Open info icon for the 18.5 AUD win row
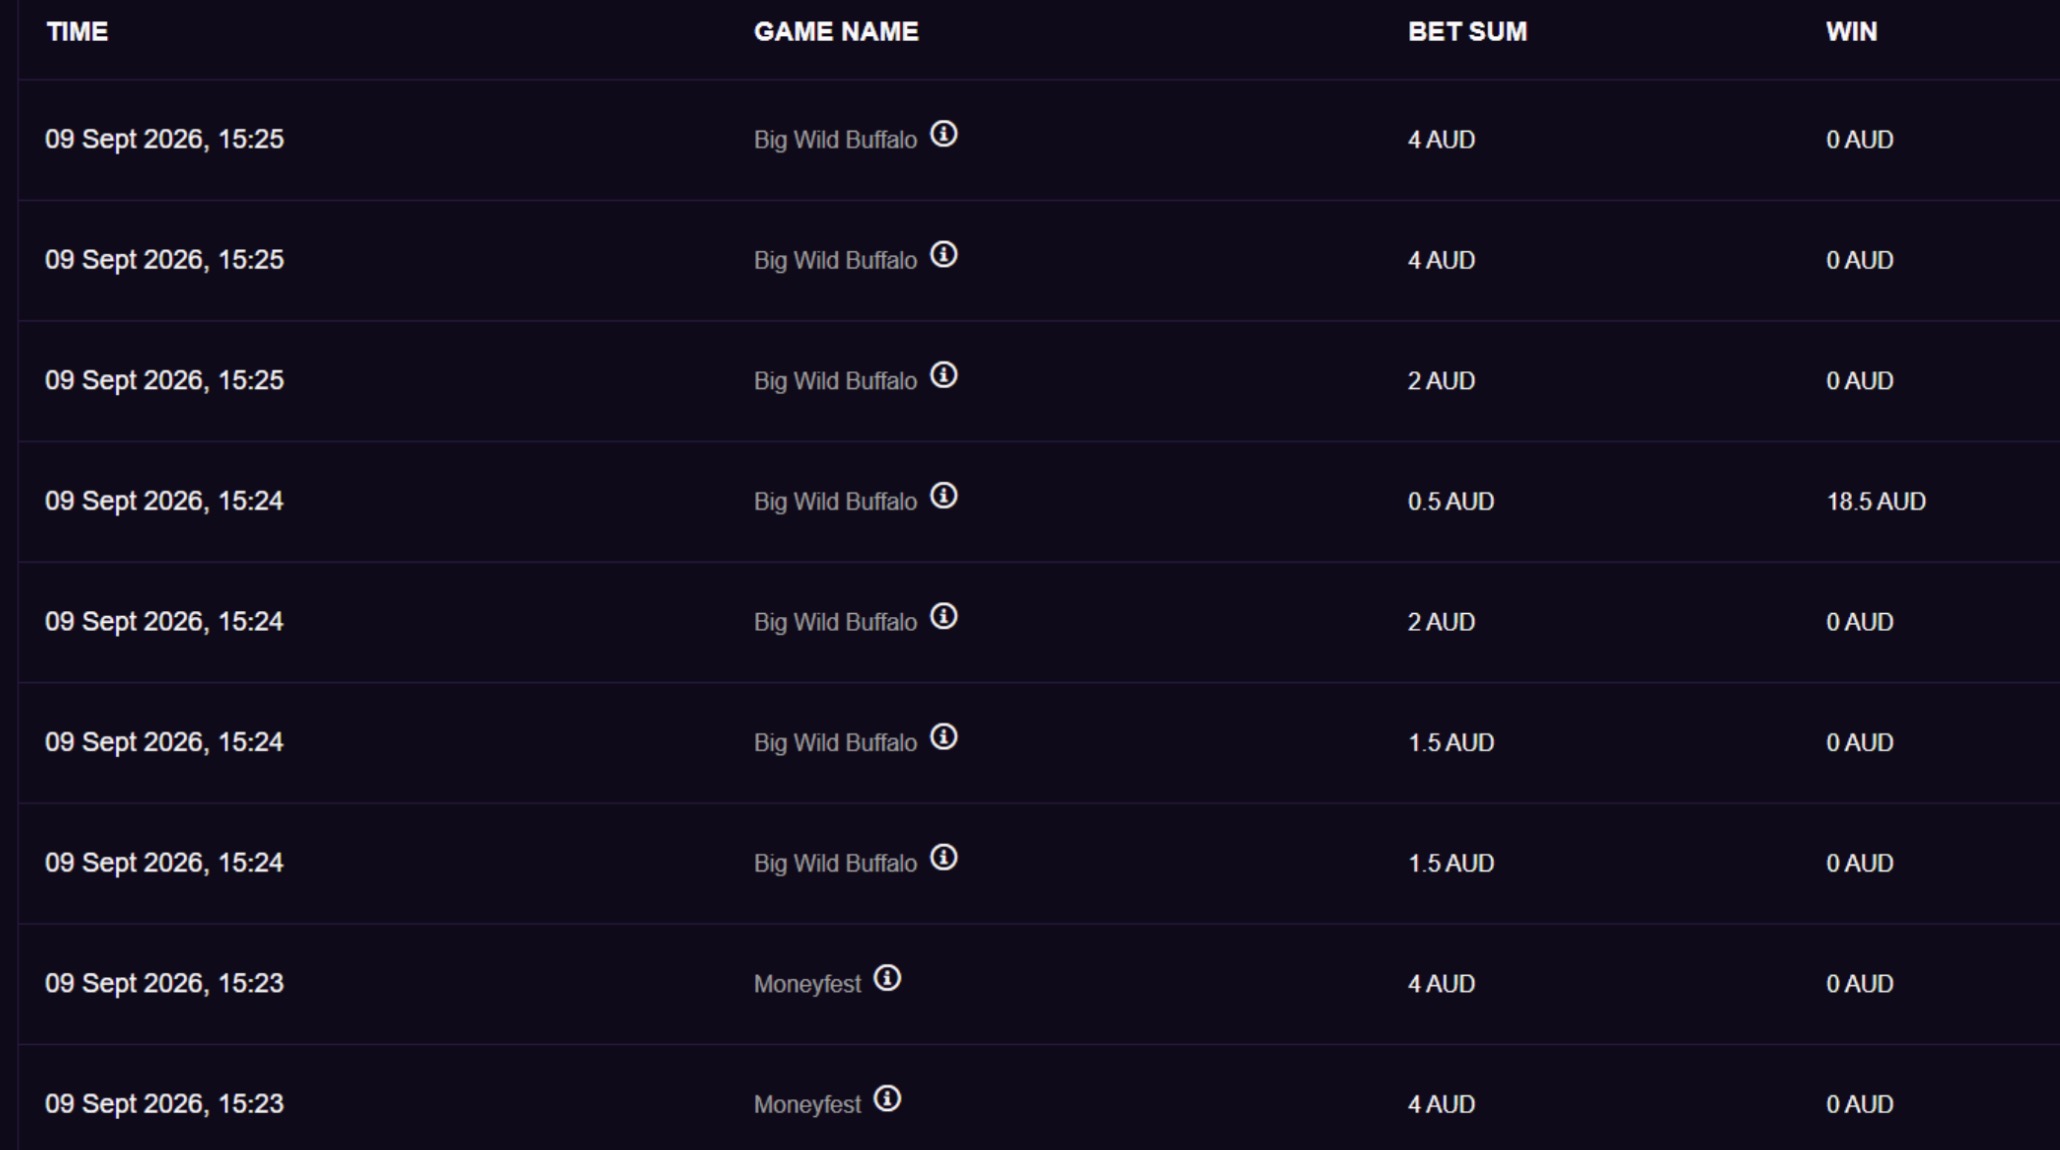 tap(944, 496)
